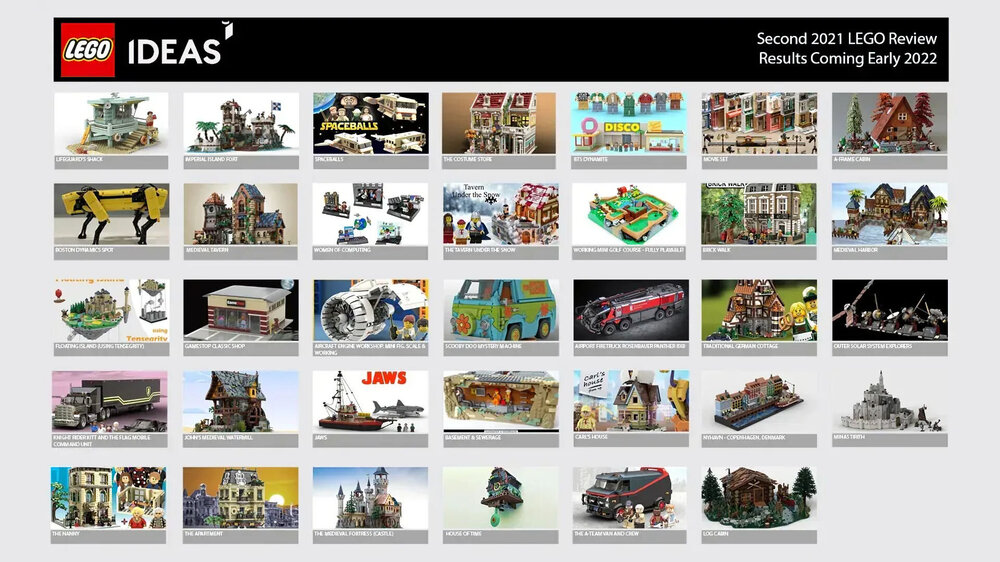The height and width of the screenshot is (562, 1000).
Task: Select The Nanny project image
Action: point(108,498)
